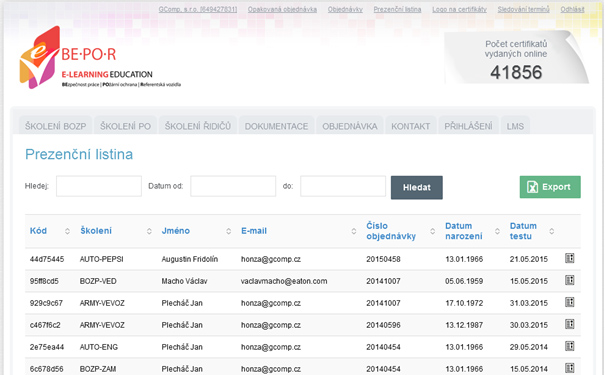Open detail icon for row 6c678d56
The width and height of the screenshot is (605, 375).
click(x=570, y=368)
